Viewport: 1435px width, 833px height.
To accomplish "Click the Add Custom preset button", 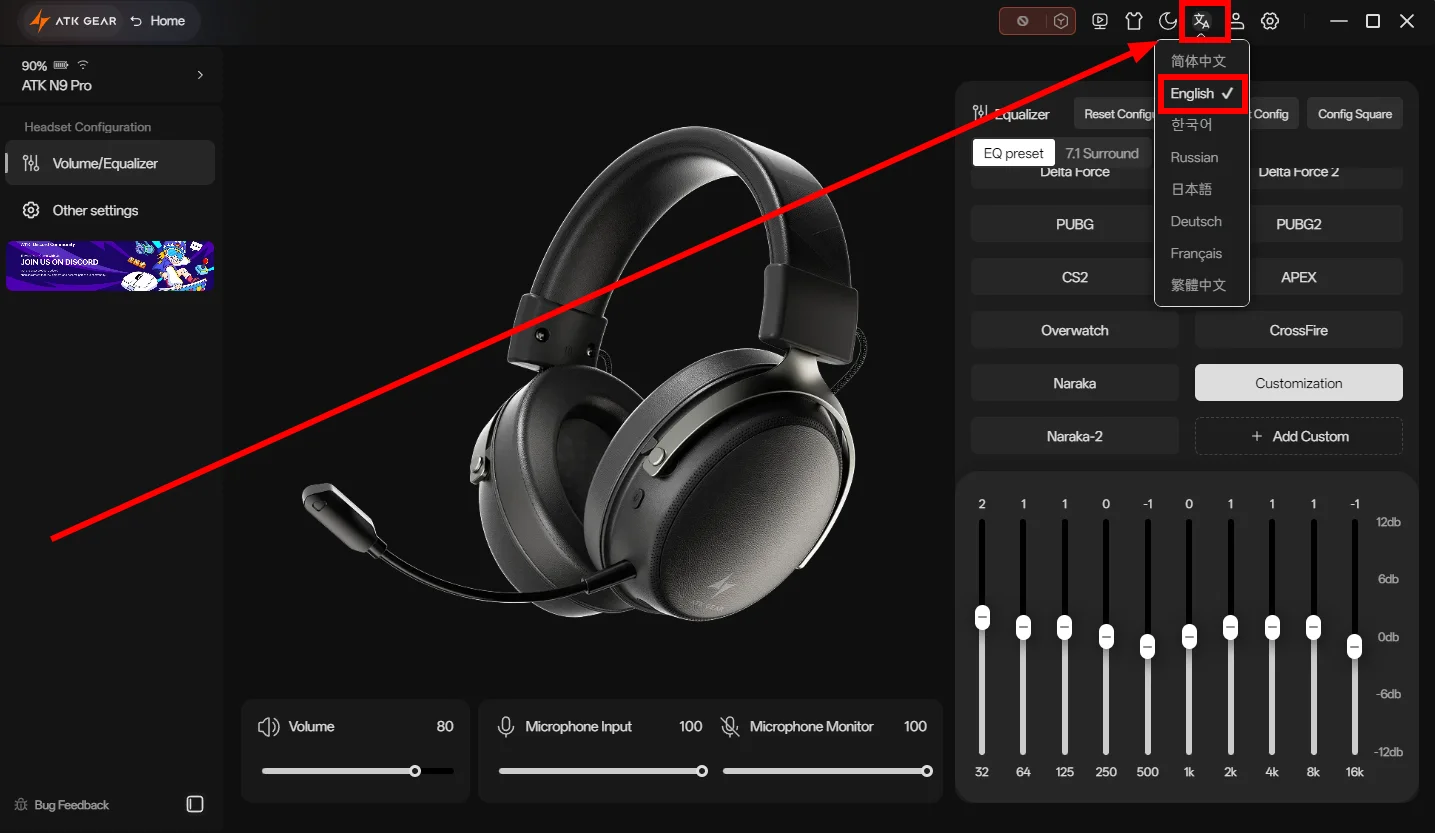I will pos(1299,436).
